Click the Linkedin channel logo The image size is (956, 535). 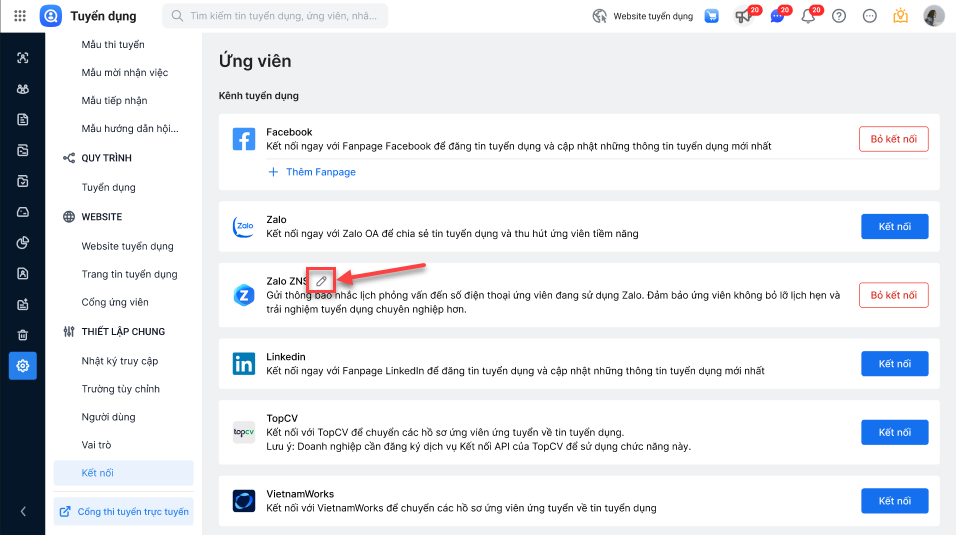[244, 364]
